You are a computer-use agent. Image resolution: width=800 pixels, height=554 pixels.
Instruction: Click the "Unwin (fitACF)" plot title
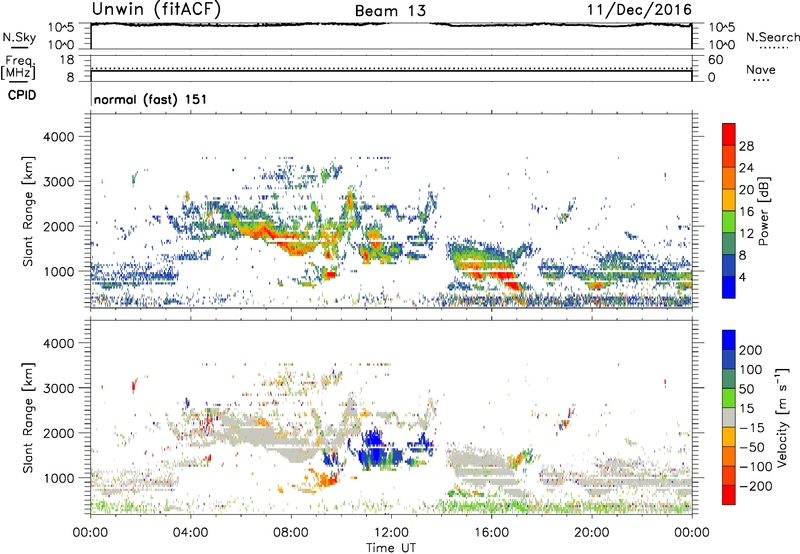(156, 10)
